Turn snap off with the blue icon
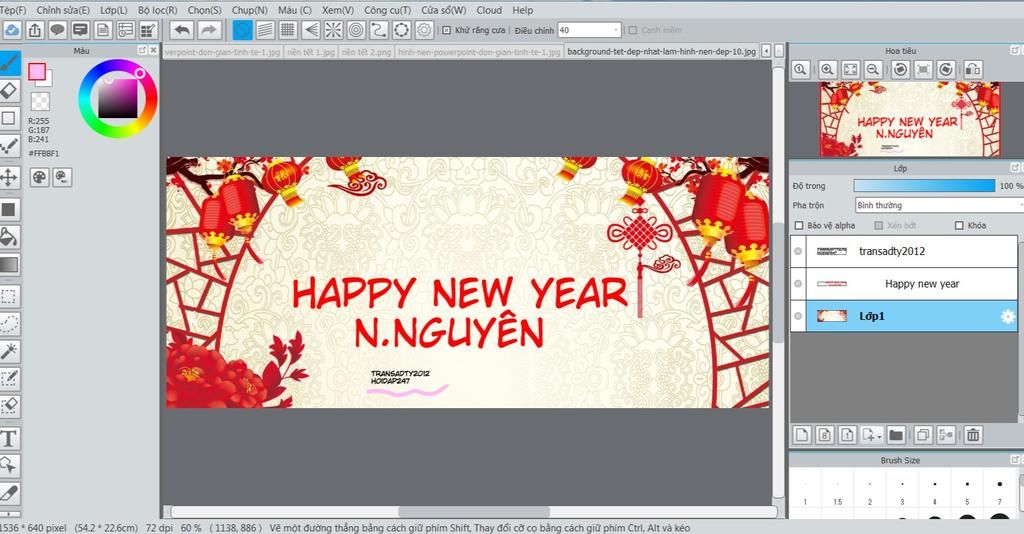 click(x=242, y=30)
